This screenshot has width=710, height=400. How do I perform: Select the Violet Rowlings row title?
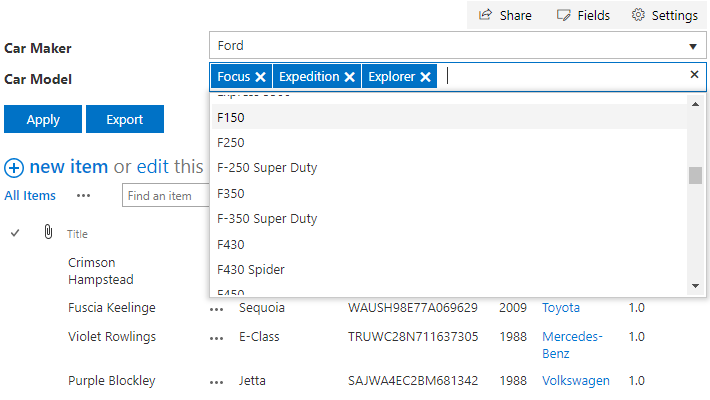[112, 337]
